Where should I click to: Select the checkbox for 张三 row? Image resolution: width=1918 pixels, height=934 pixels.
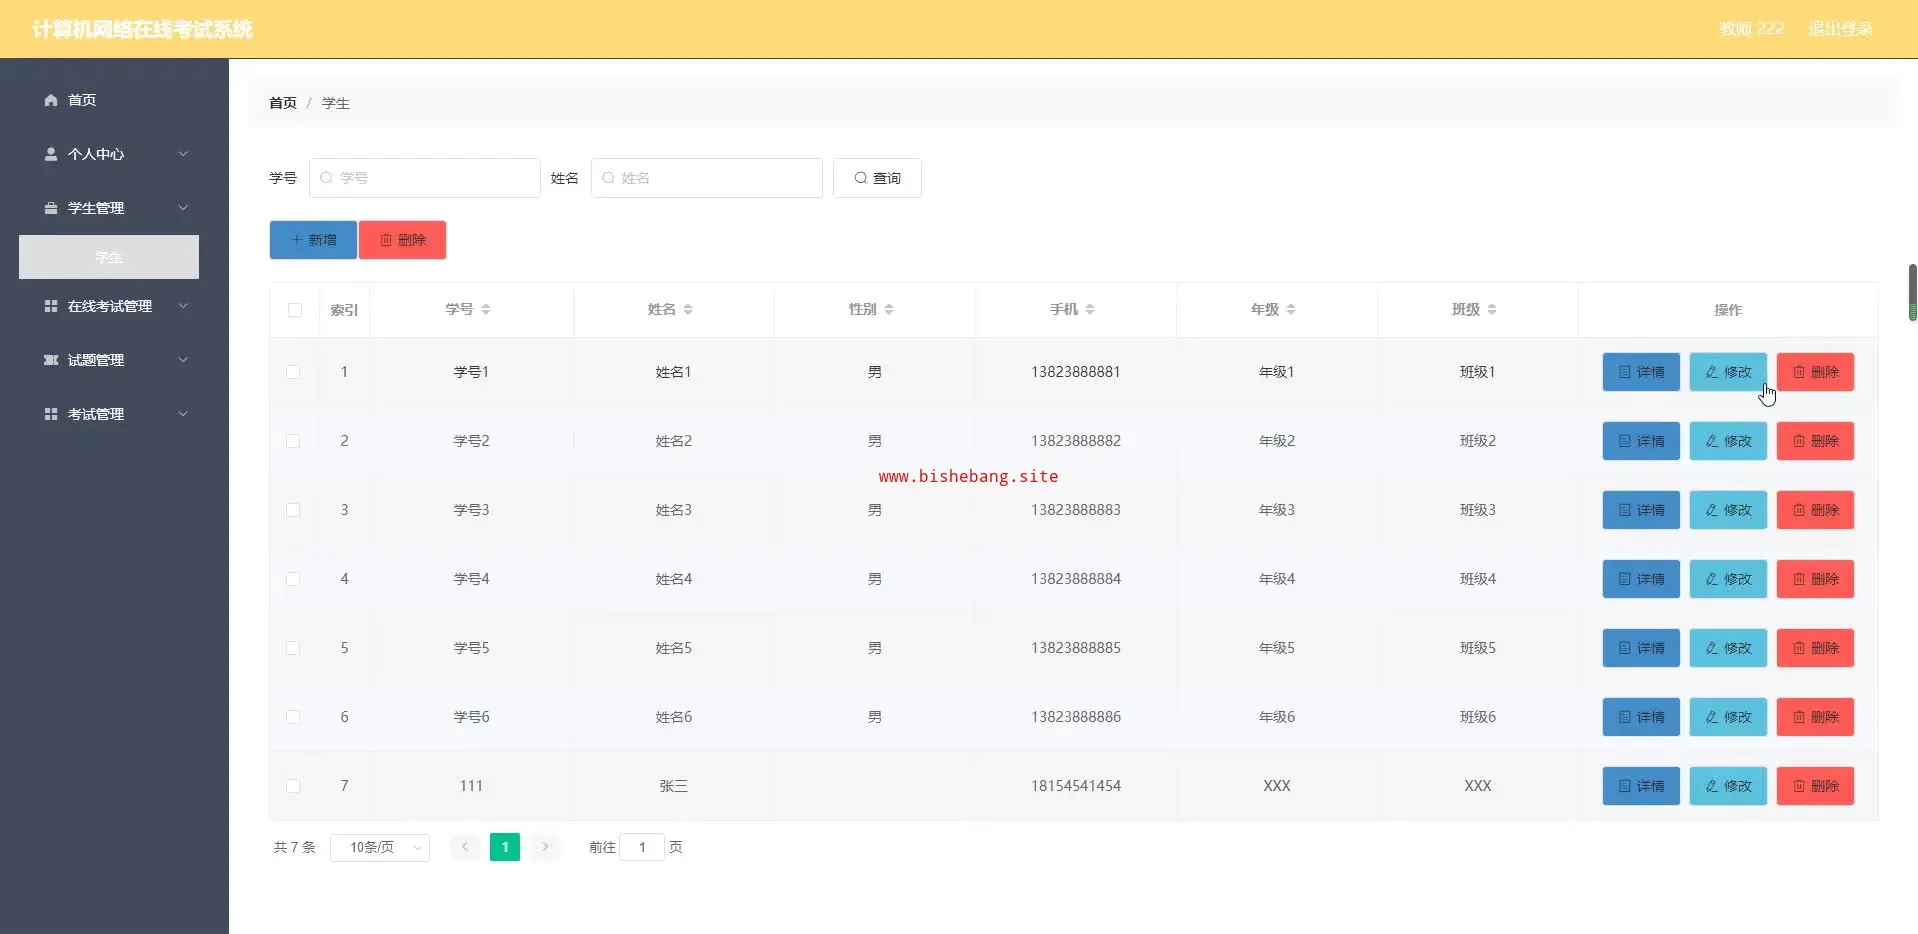(293, 786)
